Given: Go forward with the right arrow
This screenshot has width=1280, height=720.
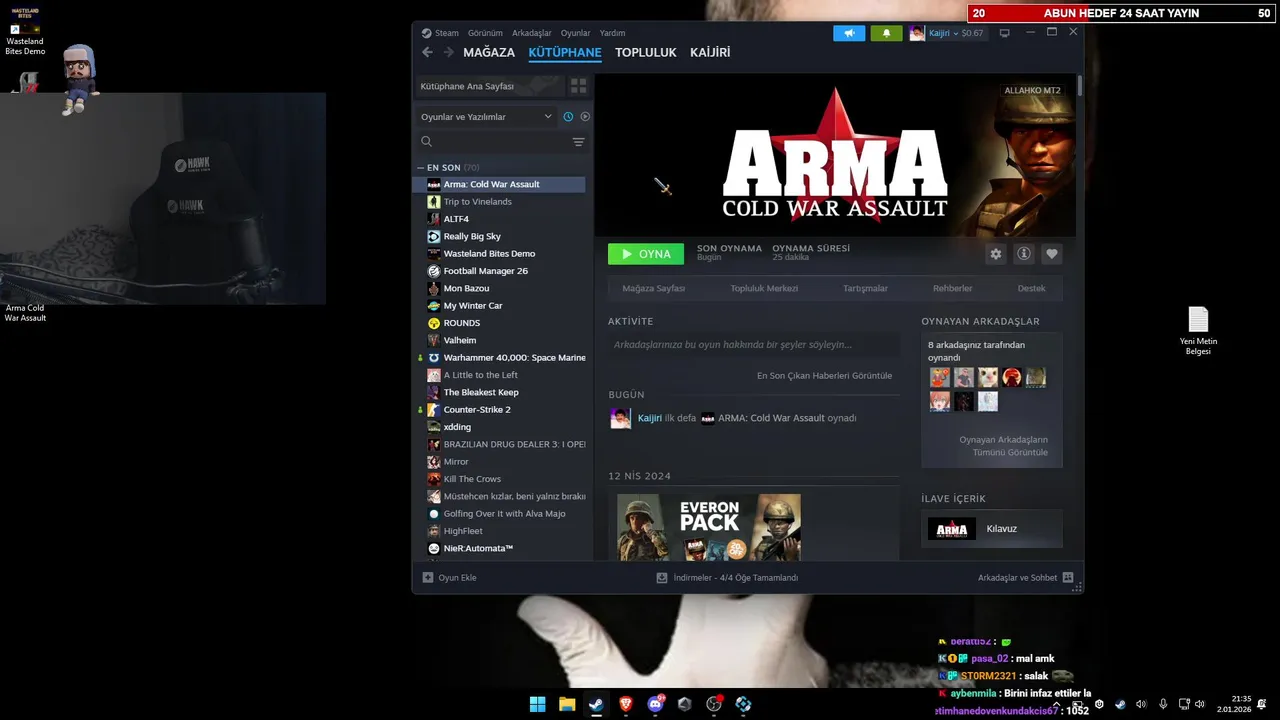Looking at the screenshot, I should pyautogui.click(x=448, y=52).
